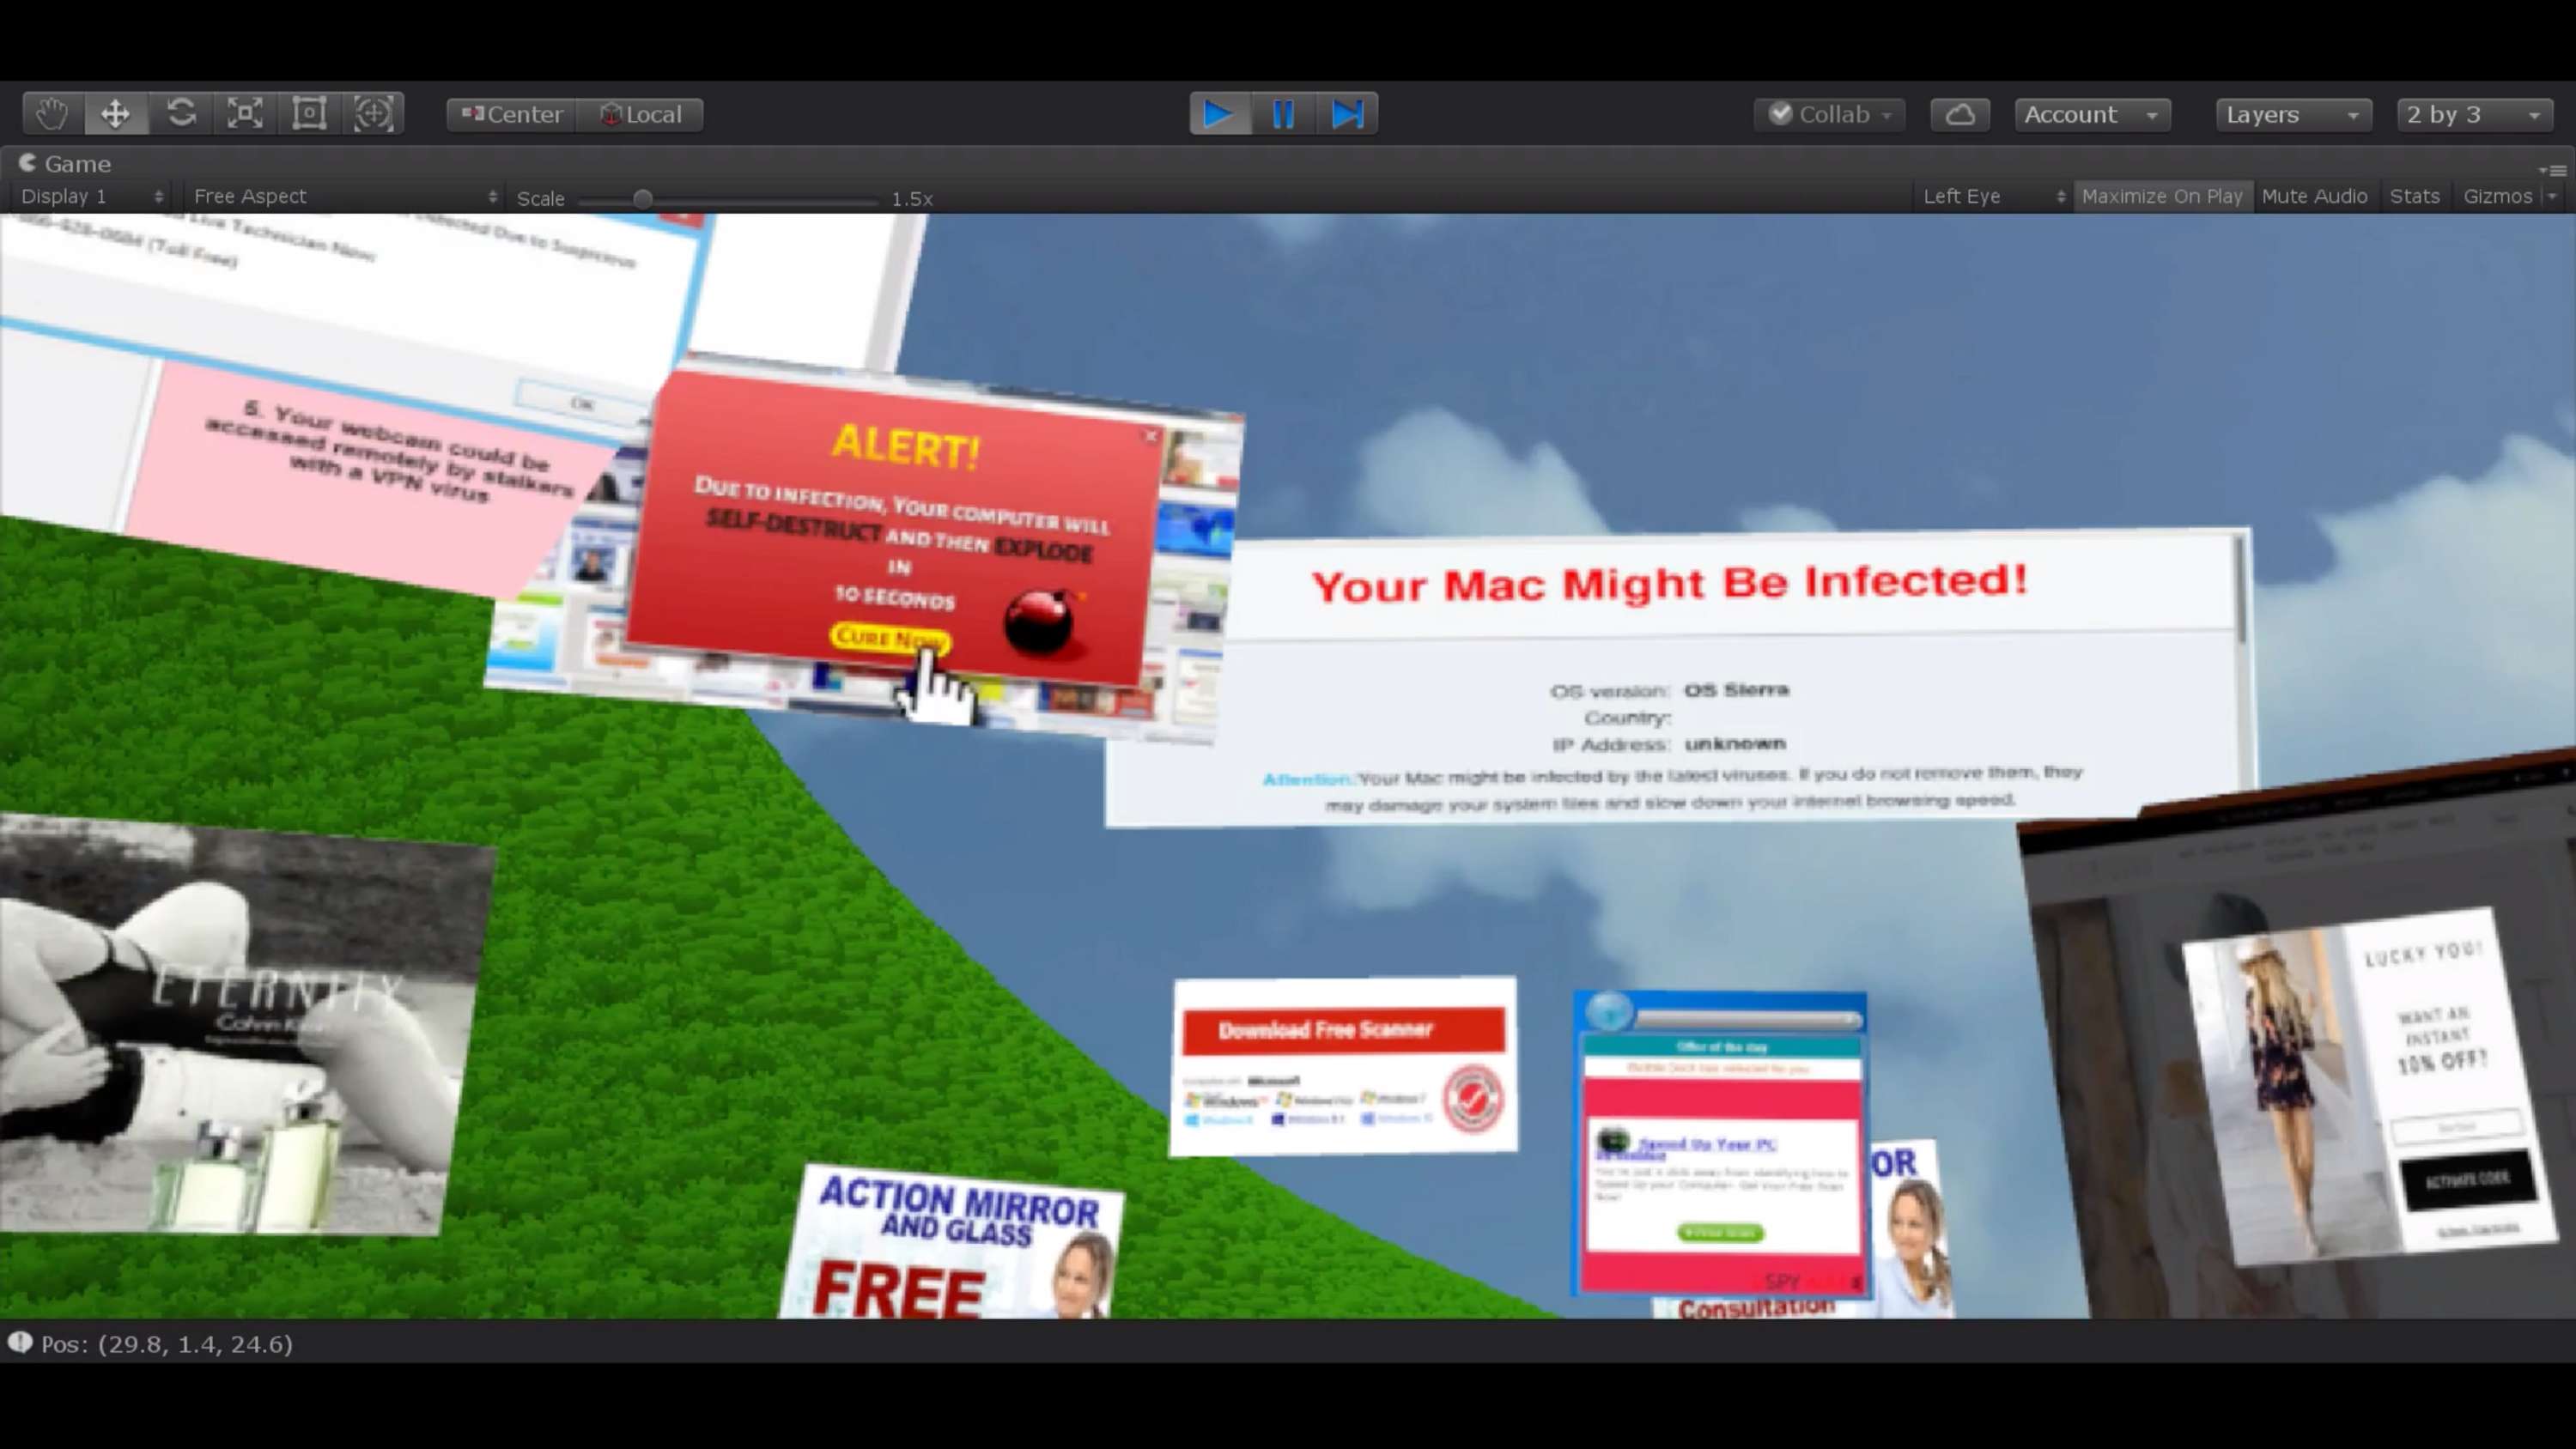Click the Consultation ad text
Image resolution: width=2576 pixels, height=1449 pixels.
tap(1756, 1307)
